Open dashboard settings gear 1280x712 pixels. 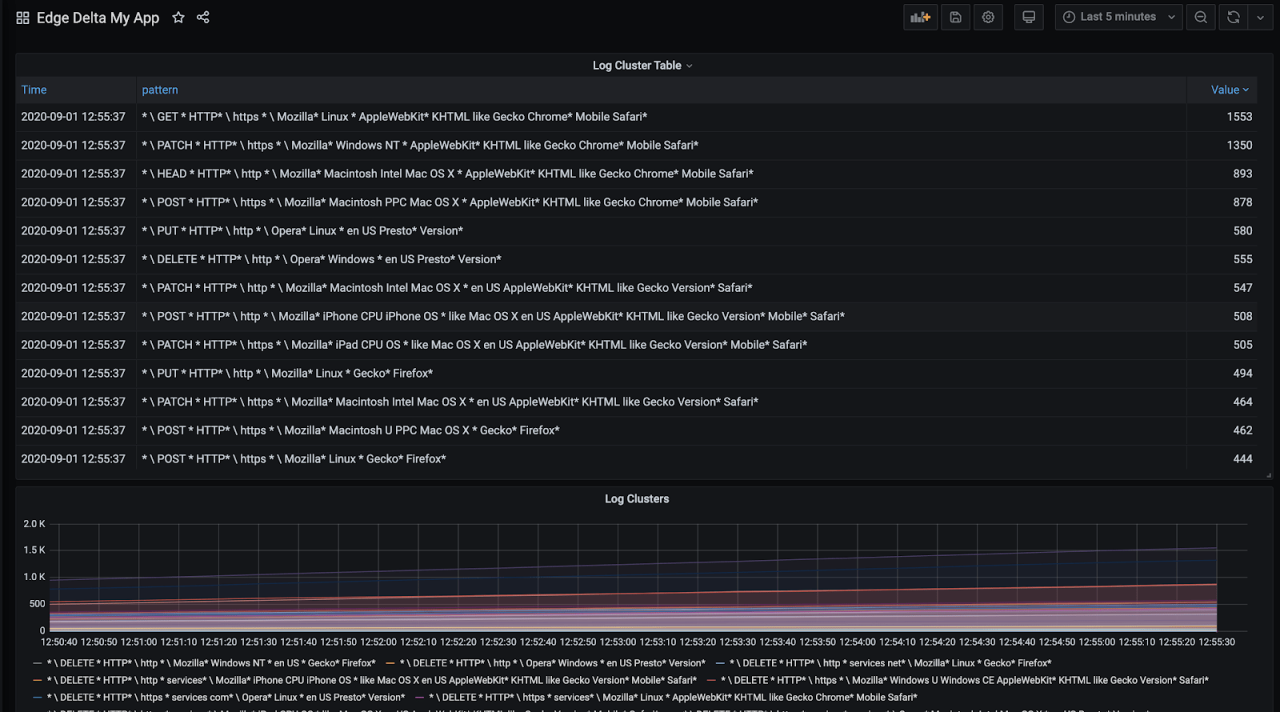pyautogui.click(x=988, y=17)
